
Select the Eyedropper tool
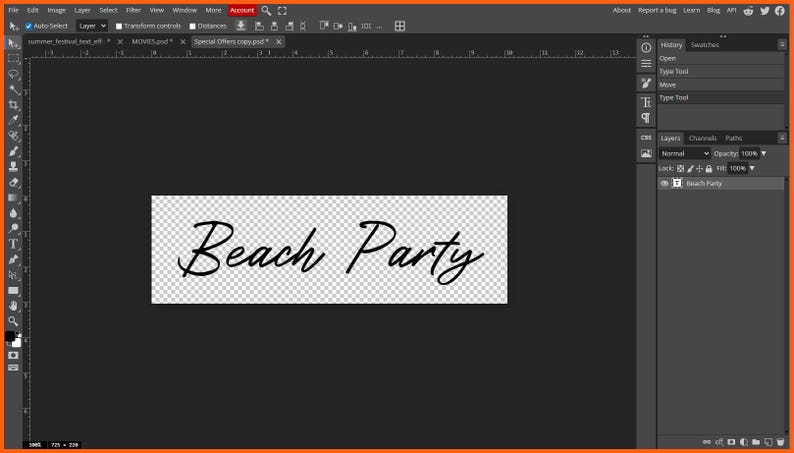pyautogui.click(x=14, y=120)
